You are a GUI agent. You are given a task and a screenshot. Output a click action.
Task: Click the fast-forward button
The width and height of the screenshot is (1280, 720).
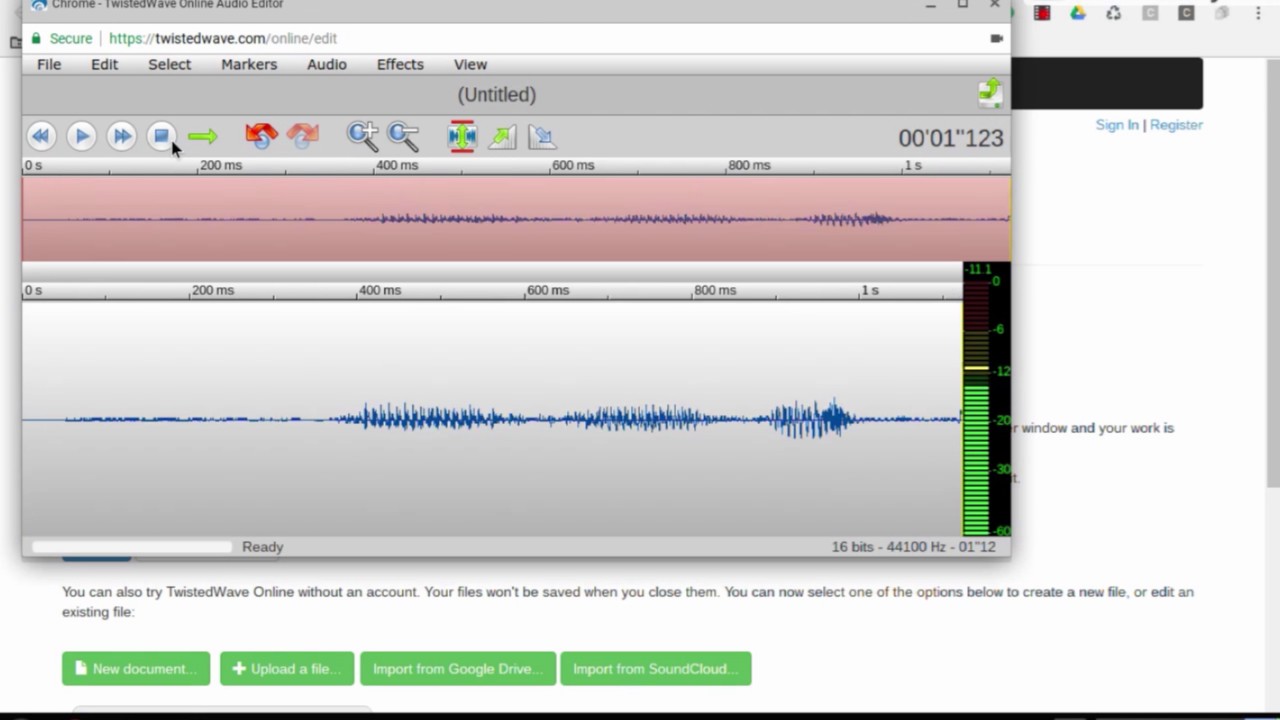coord(122,136)
